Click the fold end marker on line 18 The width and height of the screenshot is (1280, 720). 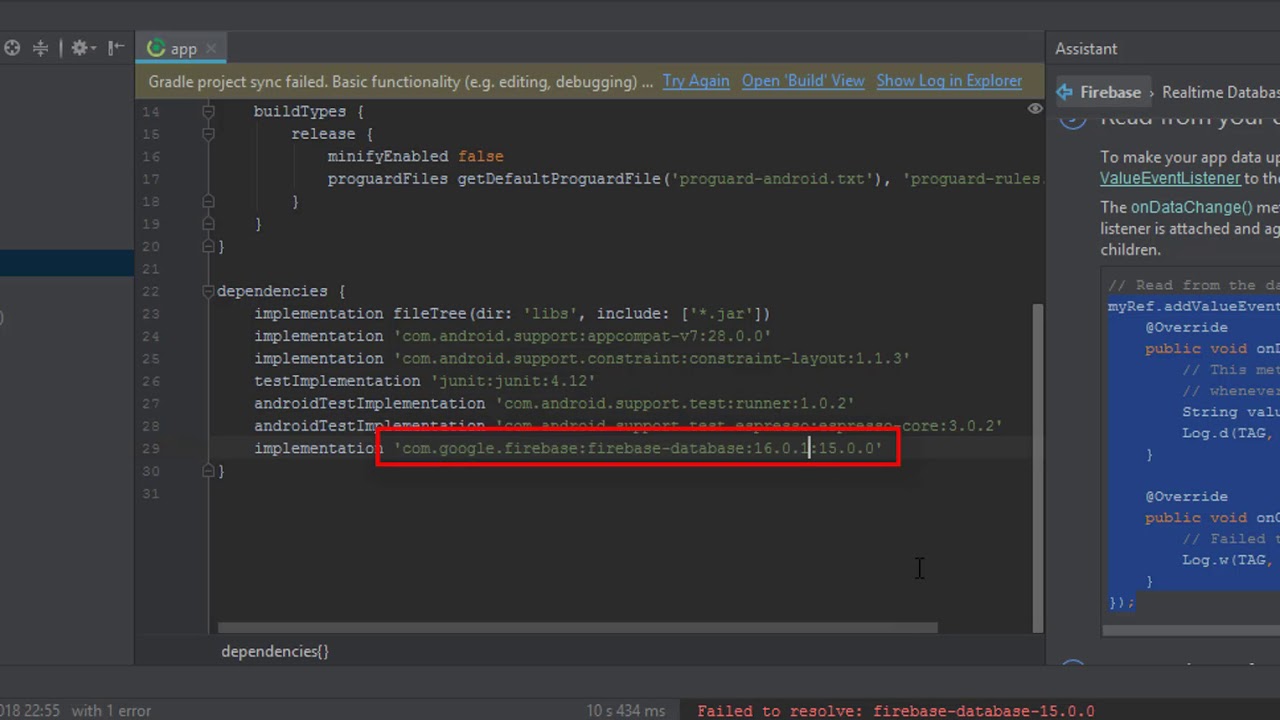click(208, 201)
